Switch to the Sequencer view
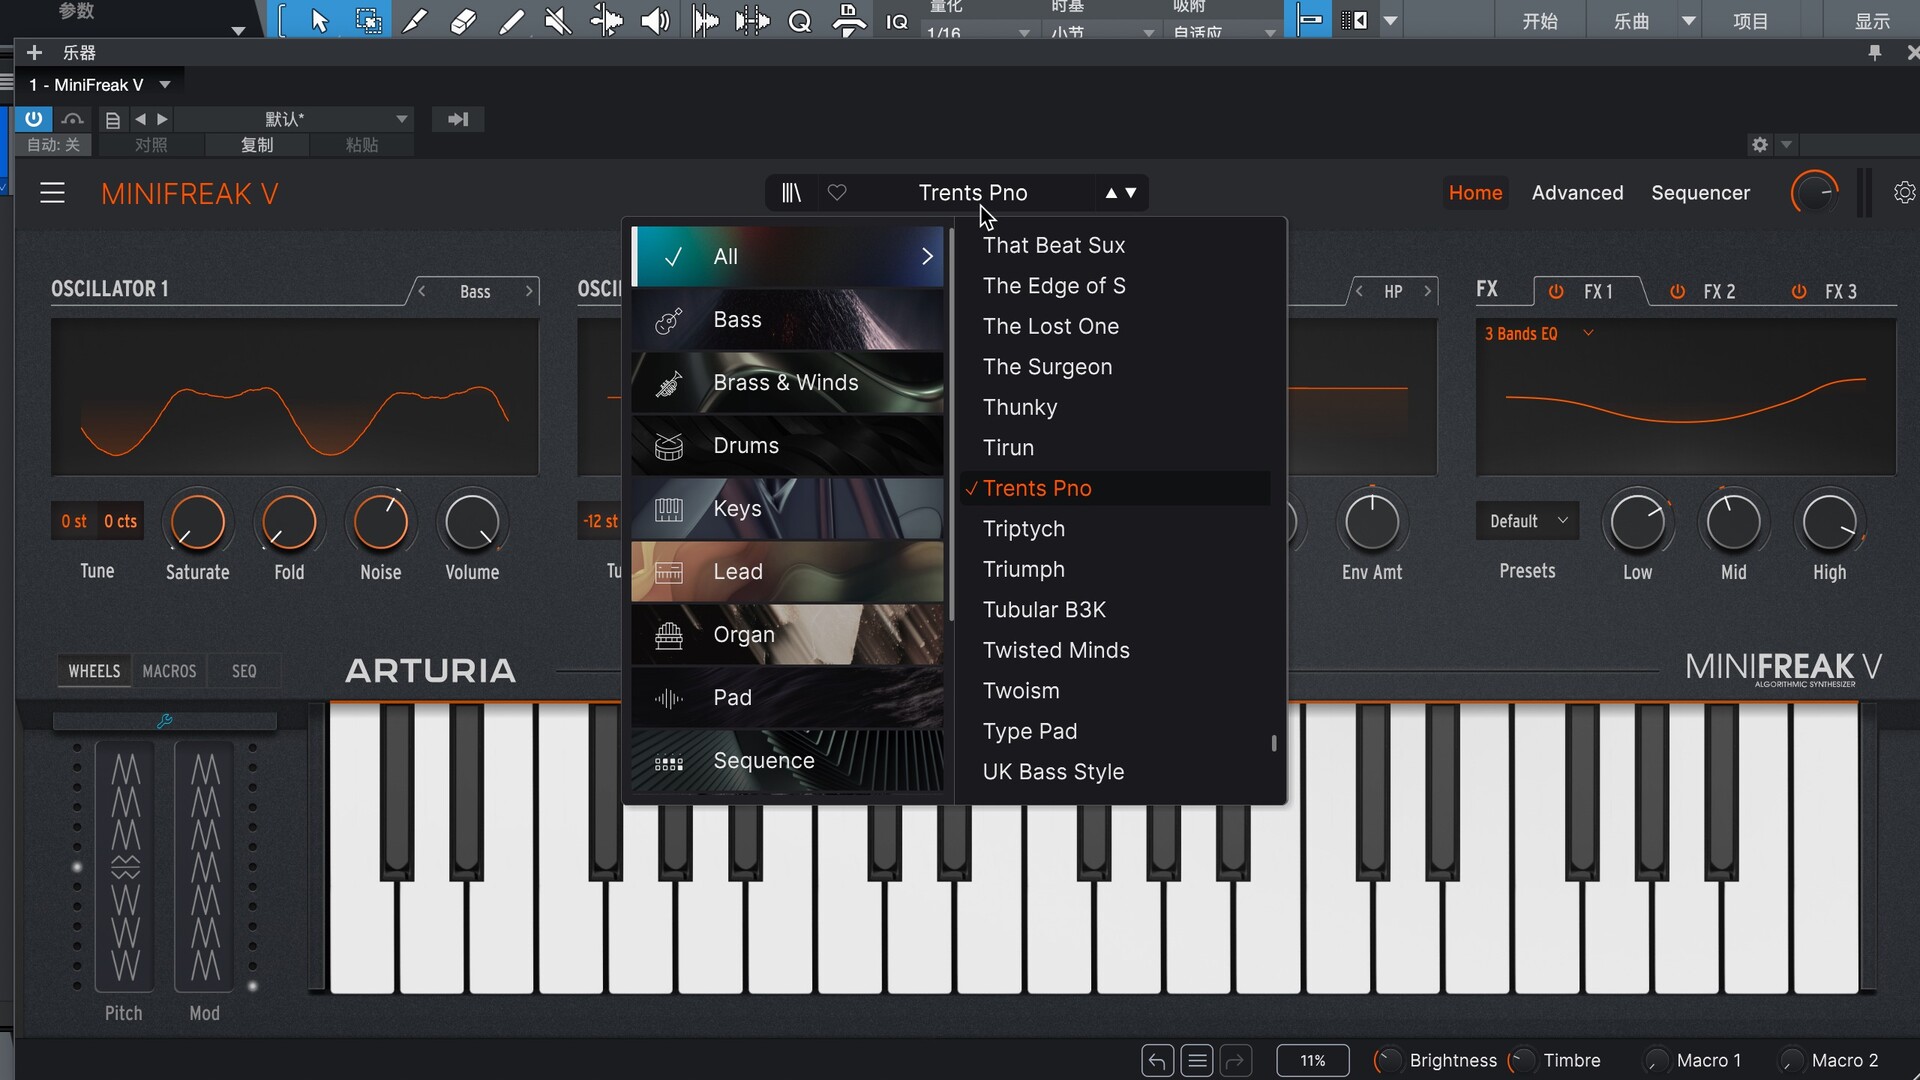The image size is (1920, 1080). [1700, 193]
